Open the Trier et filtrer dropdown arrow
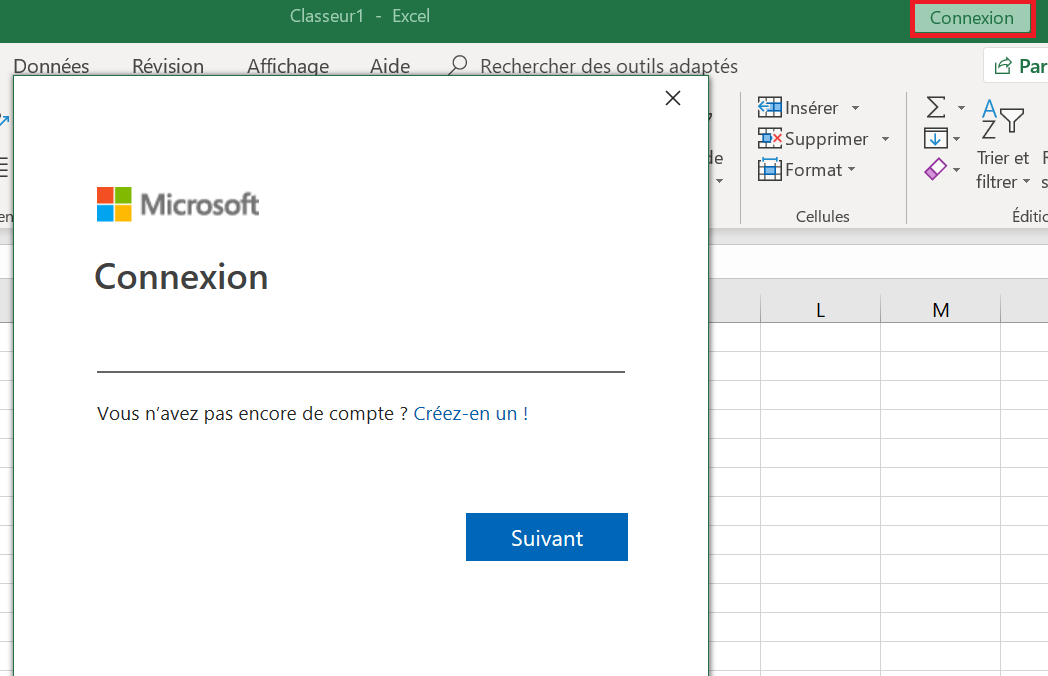This screenshot has width=1048, height=676. [1026, 181]
